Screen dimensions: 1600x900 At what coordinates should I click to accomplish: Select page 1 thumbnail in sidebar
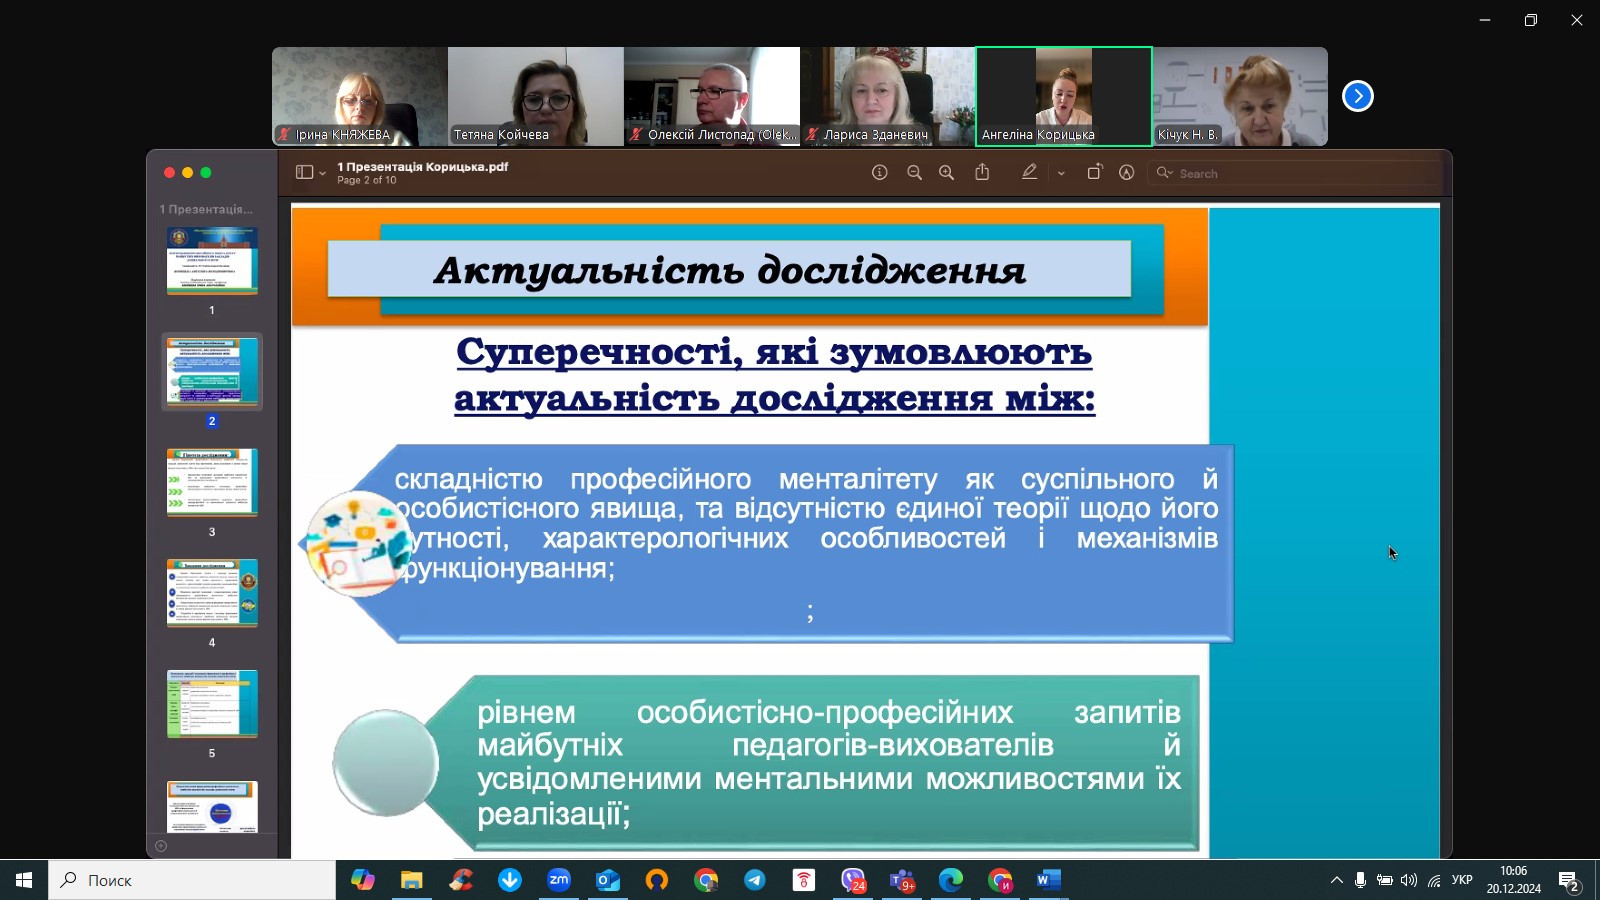(x=212, y=260)
